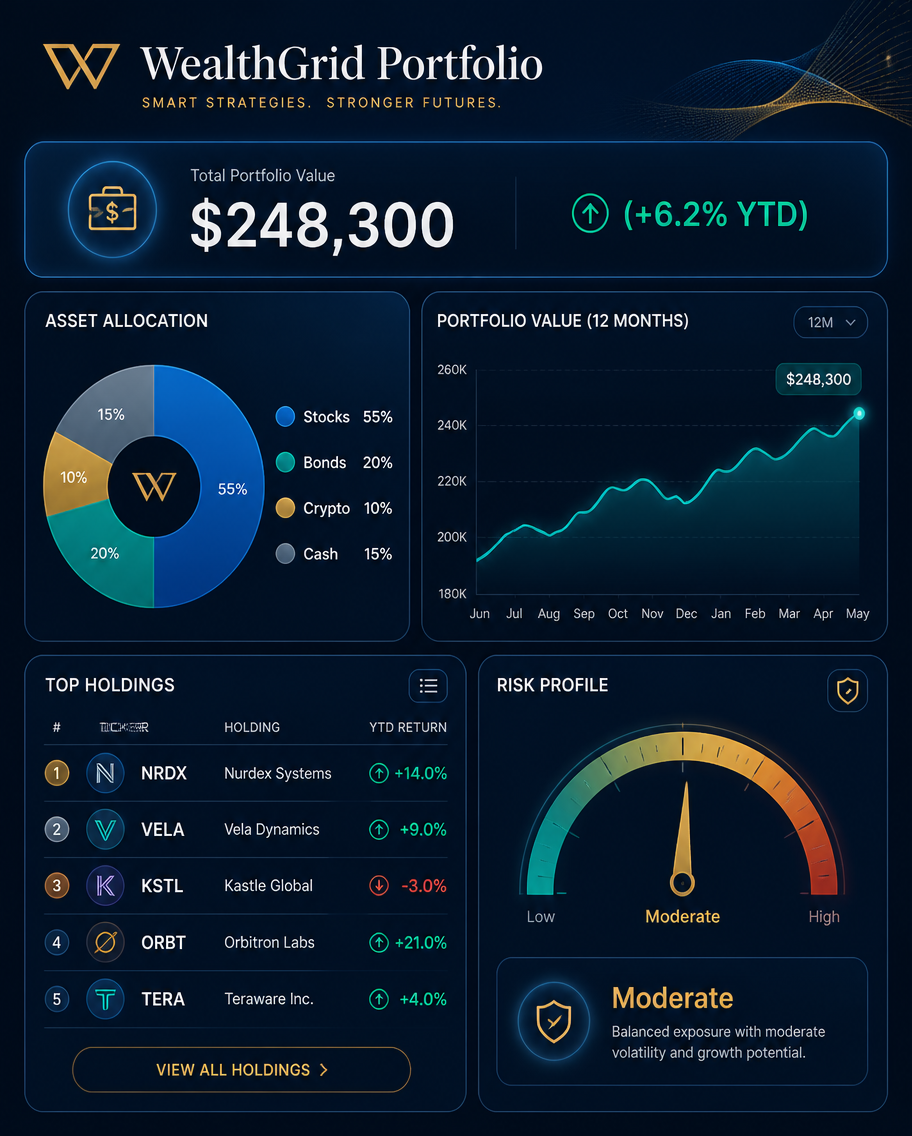Click the ORBT ticker symbol text
Viewport: 912px width, 1136px height.
coord(163,943)
